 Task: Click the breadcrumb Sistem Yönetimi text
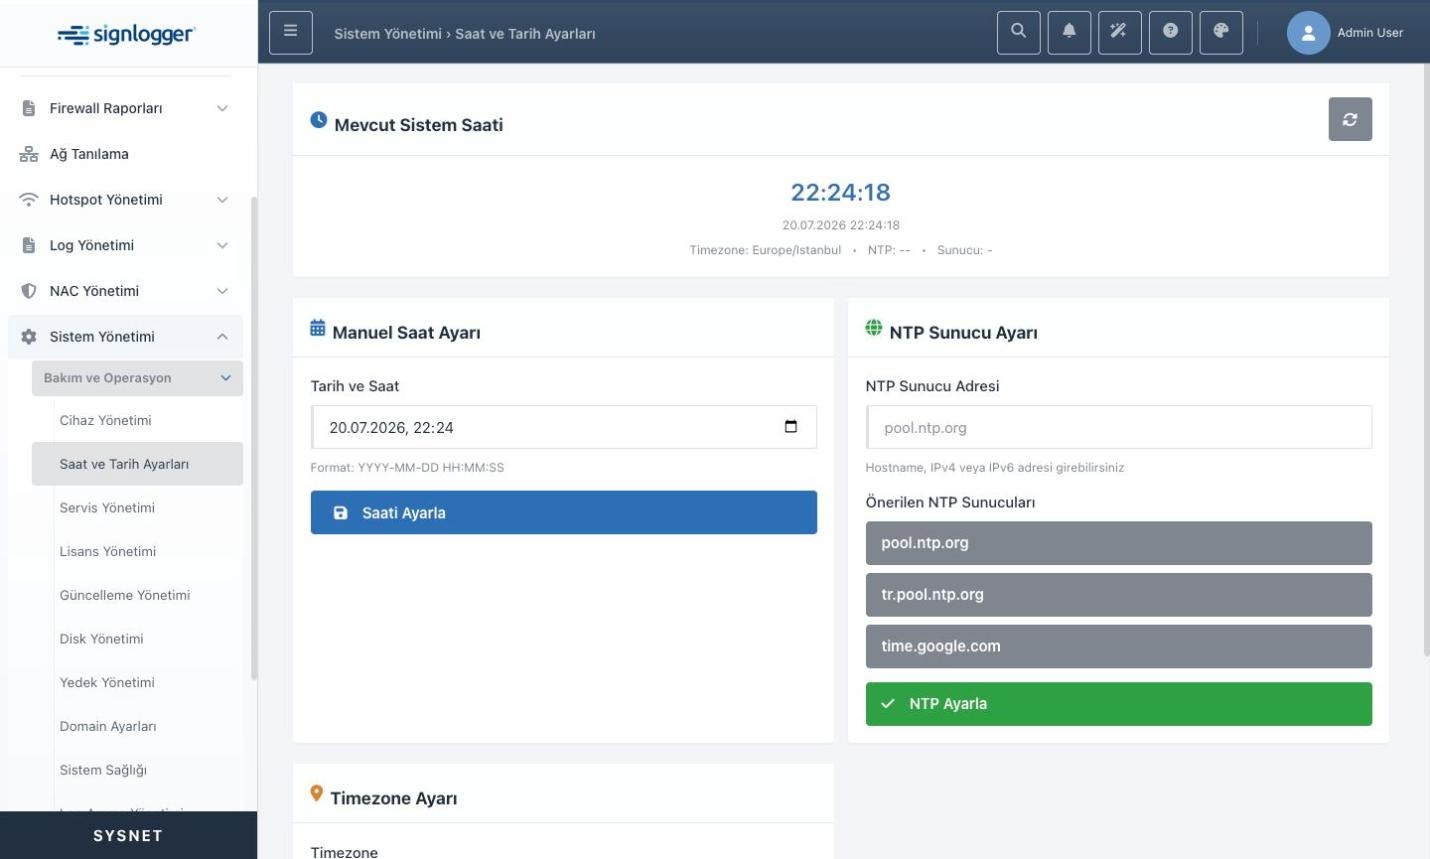pos(388,33)
